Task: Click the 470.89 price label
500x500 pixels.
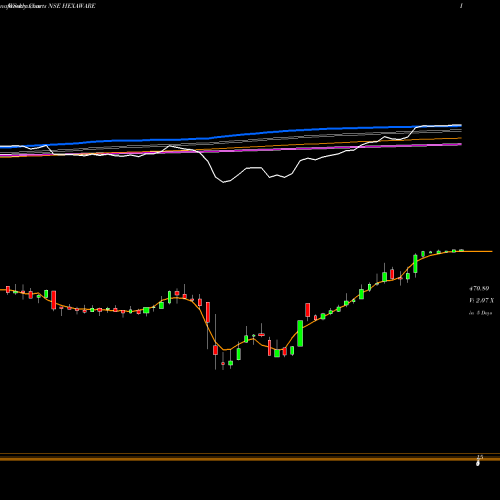Action: (x=479, y=288)
